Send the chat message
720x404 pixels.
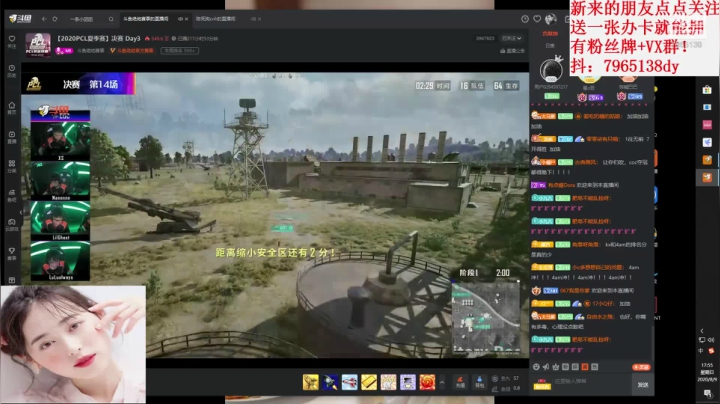[x=642, y=385]
